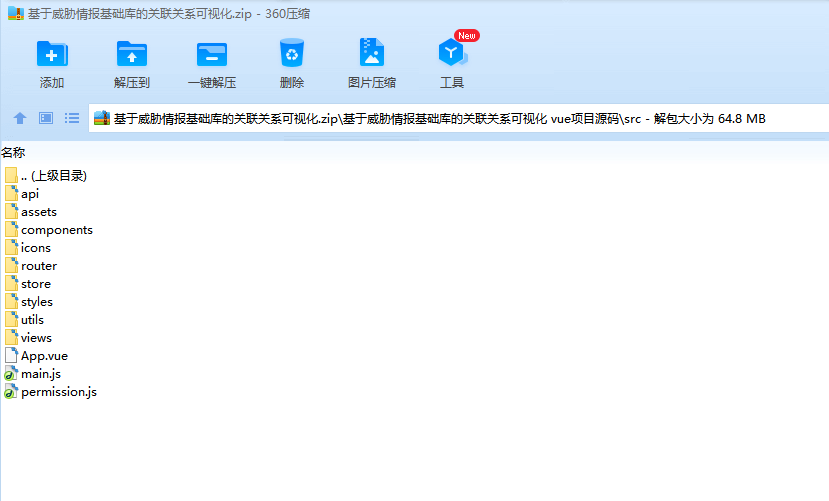This screenshot has width=829, height=501.
Task: Select the main.js file icon
Action: click(x=11, y=374)
